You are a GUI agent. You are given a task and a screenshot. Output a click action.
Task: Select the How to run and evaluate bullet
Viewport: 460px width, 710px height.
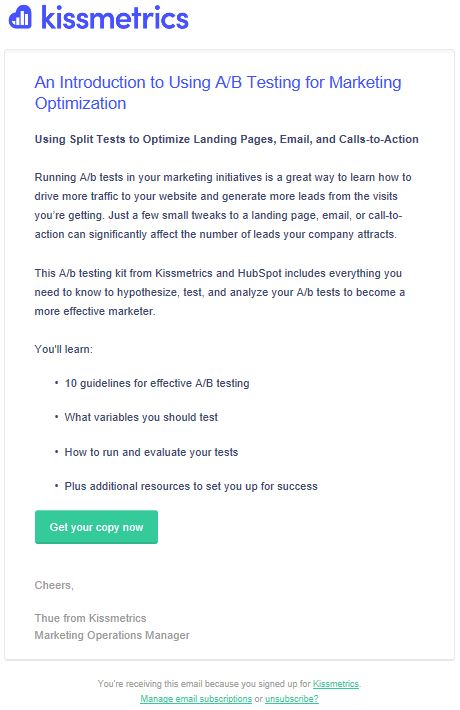[151, 452]
